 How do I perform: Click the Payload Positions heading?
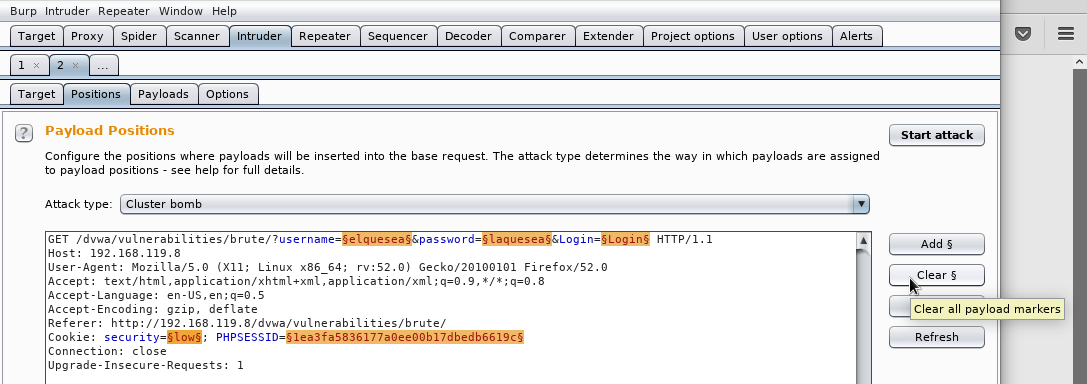click(110, 130)
